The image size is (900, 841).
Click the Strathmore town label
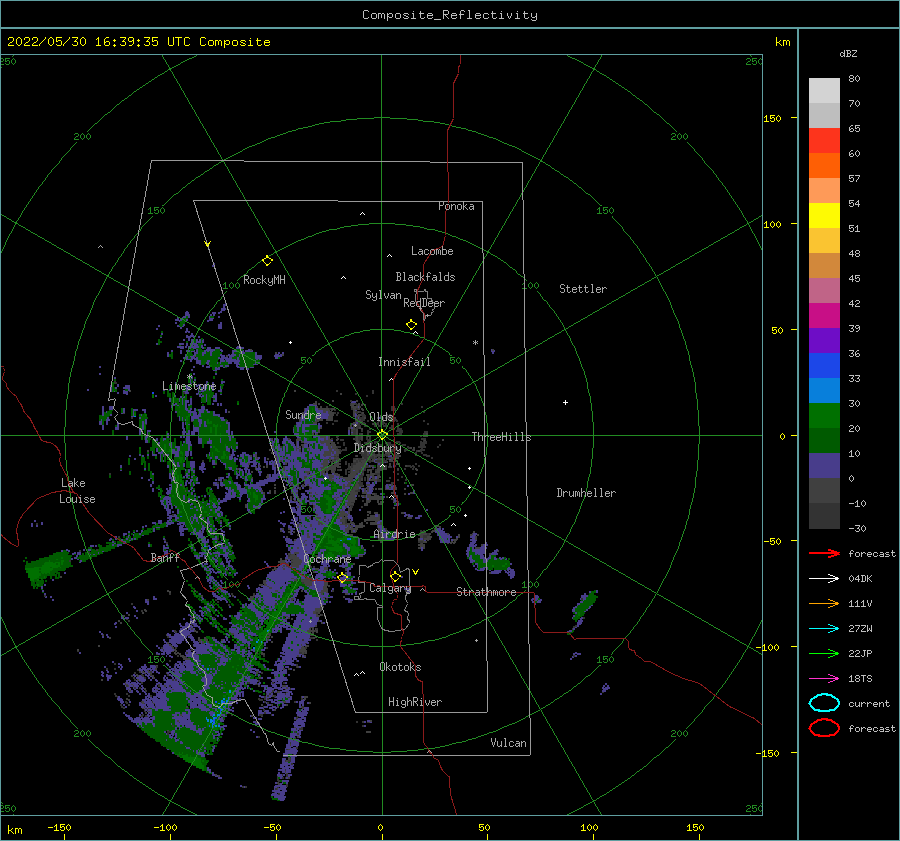tap(486, 592)
